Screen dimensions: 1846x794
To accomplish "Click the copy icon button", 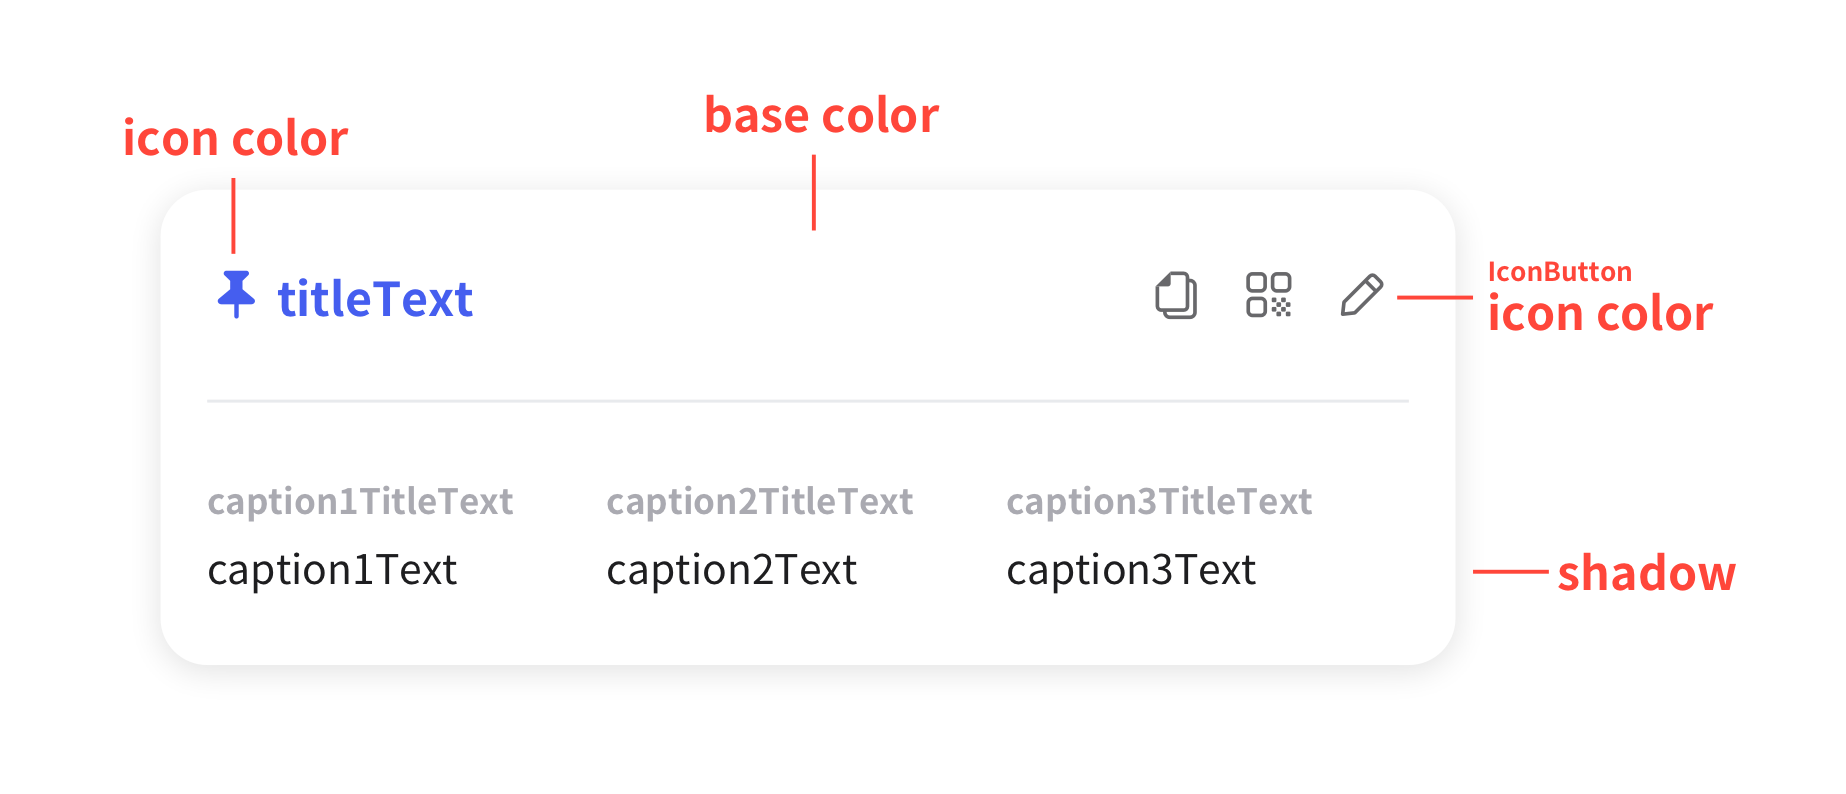I will [1176, 295].
